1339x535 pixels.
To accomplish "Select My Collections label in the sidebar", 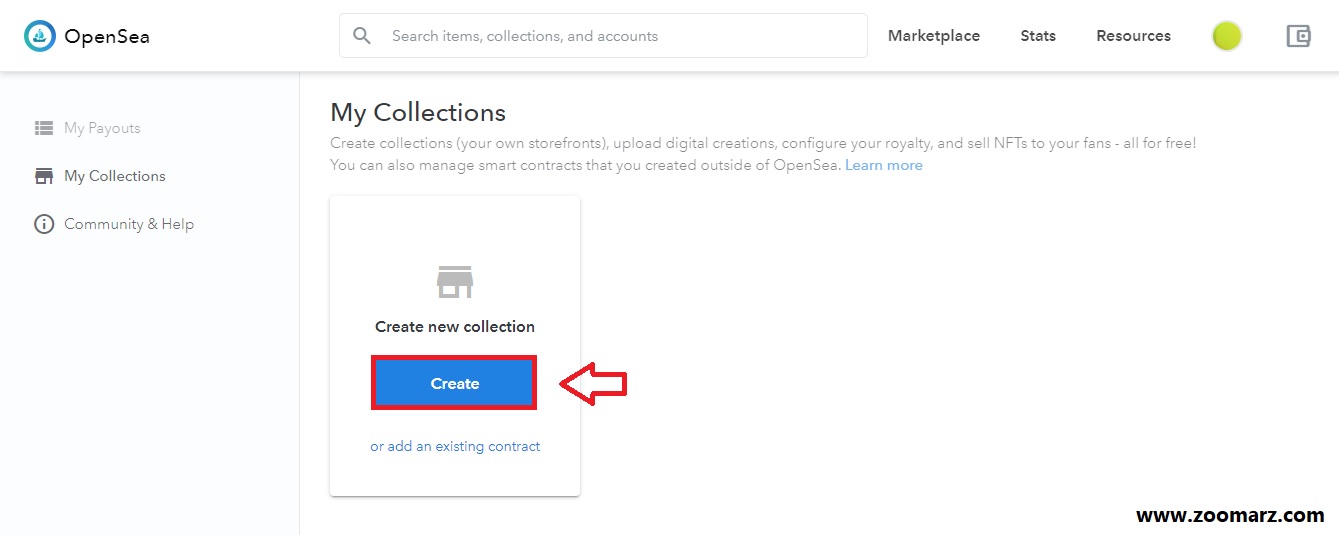I will (x=115, y=176).
